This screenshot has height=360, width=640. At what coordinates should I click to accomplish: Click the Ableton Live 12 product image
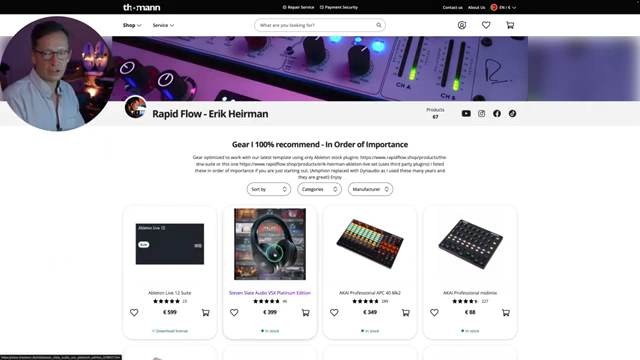170,244
